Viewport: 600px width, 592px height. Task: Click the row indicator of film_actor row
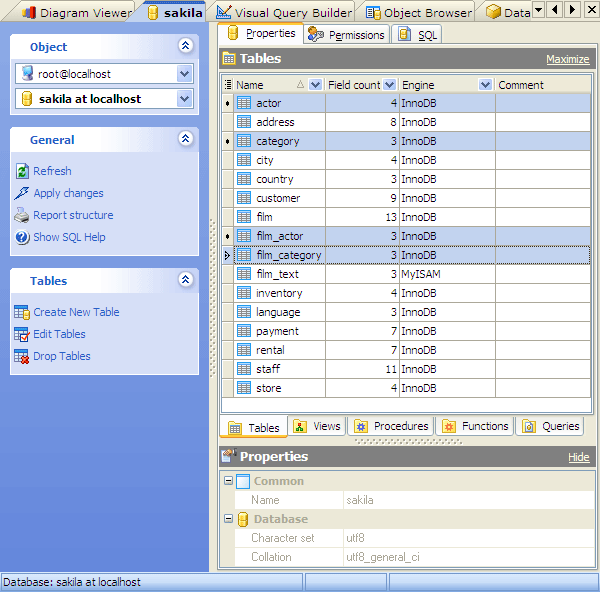pyautogui.click(x=228, y=236)
